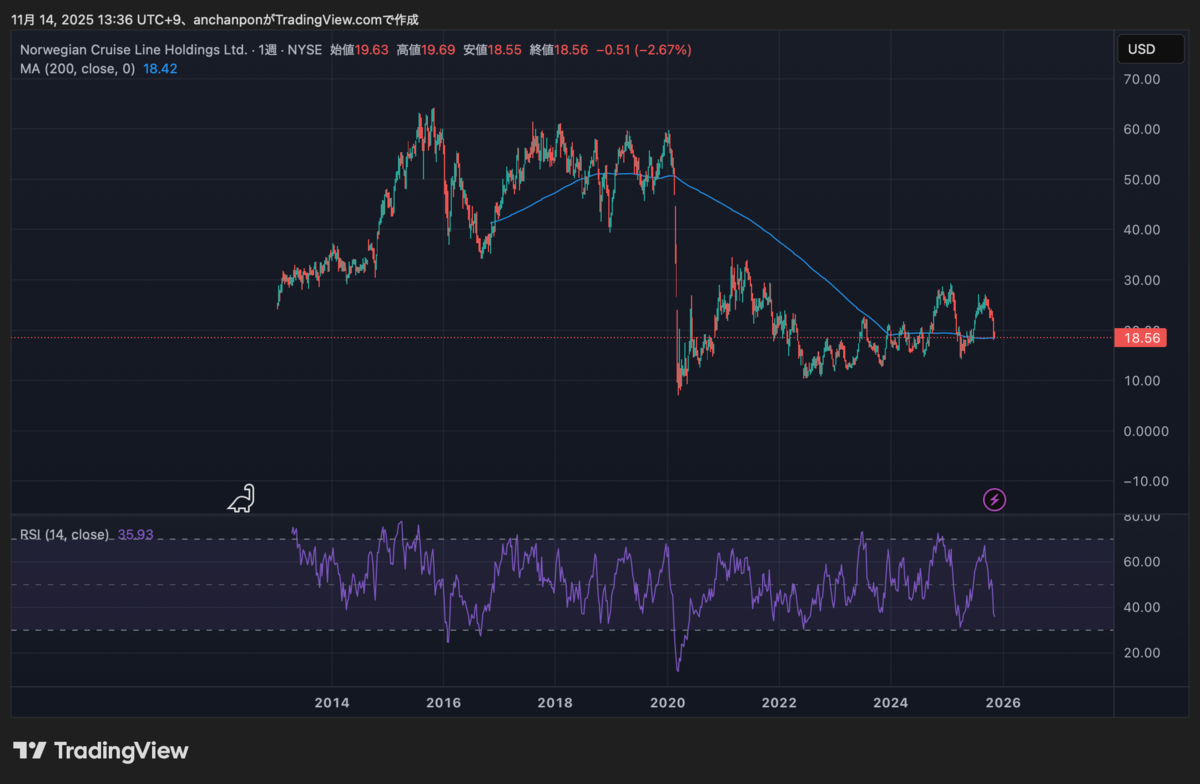Click the 安値18.55 low price value

click(x=492, y=49)
